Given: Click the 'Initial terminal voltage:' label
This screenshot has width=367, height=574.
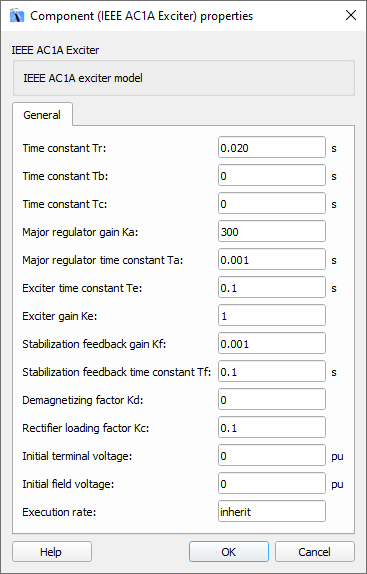Looking at the screenshot, I should point(76,456).
